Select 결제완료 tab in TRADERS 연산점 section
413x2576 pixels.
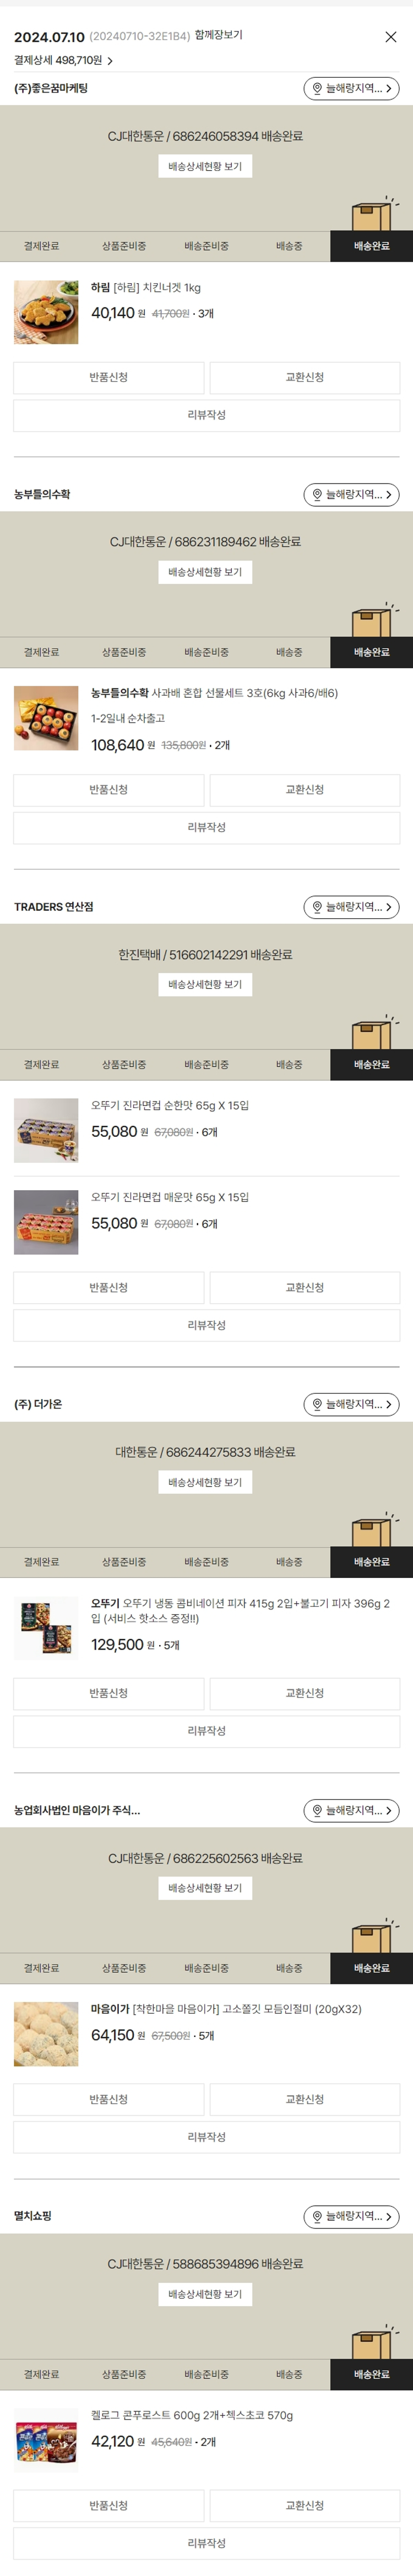(41, 1065)
